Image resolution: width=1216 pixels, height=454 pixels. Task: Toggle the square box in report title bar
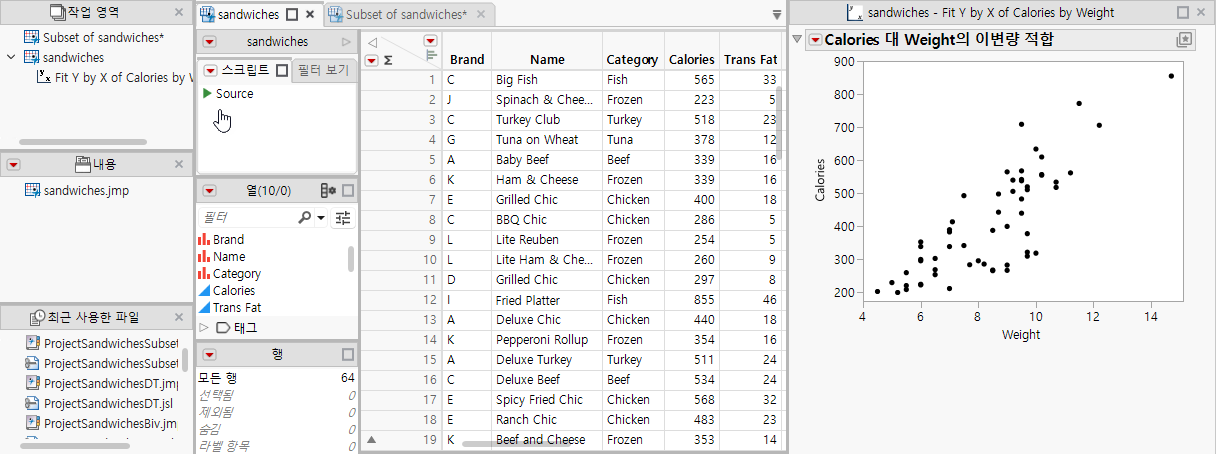tap(1183, 13)
